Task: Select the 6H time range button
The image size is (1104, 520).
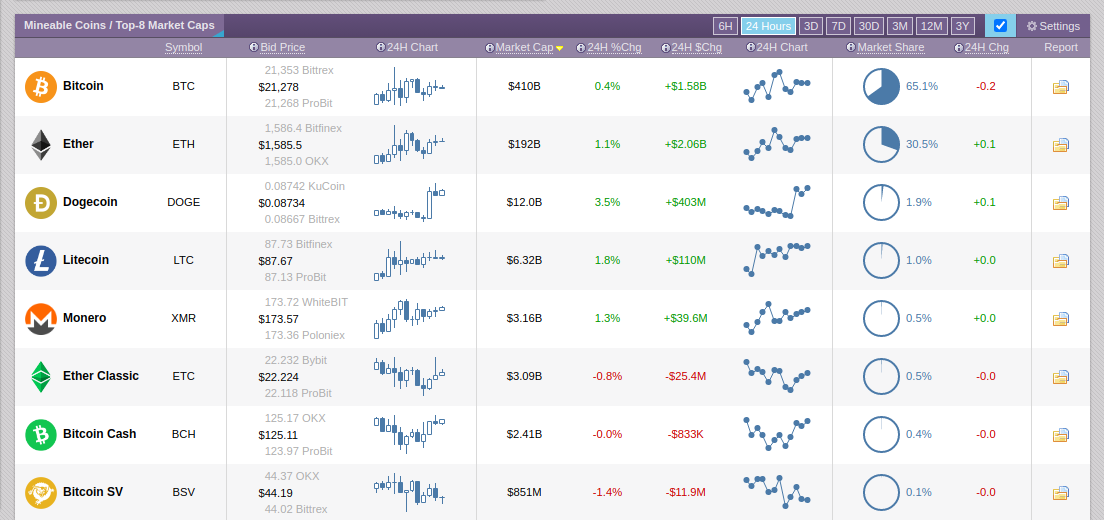Action: [x=726, y=26]
